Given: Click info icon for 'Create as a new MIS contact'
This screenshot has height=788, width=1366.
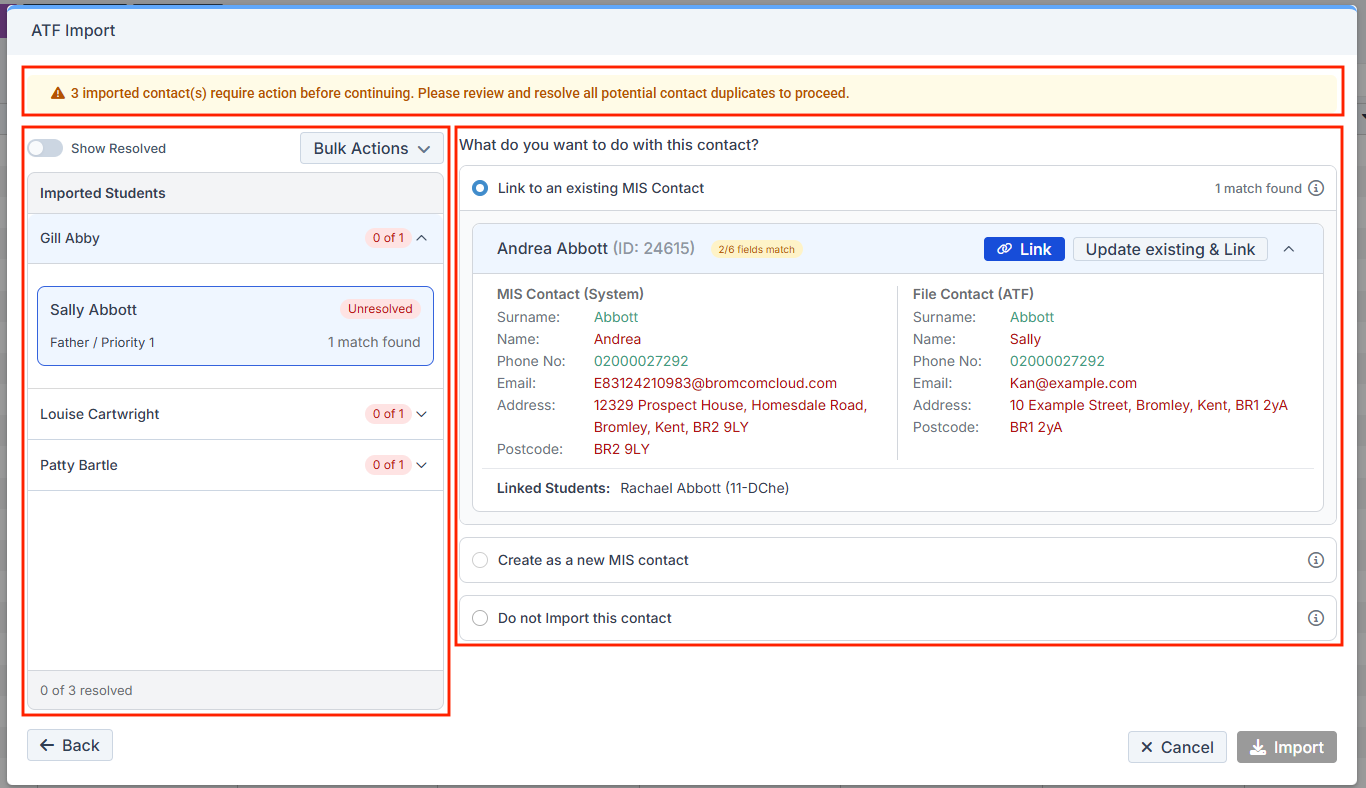Looking at the screenshot, I should point(1316,560).
